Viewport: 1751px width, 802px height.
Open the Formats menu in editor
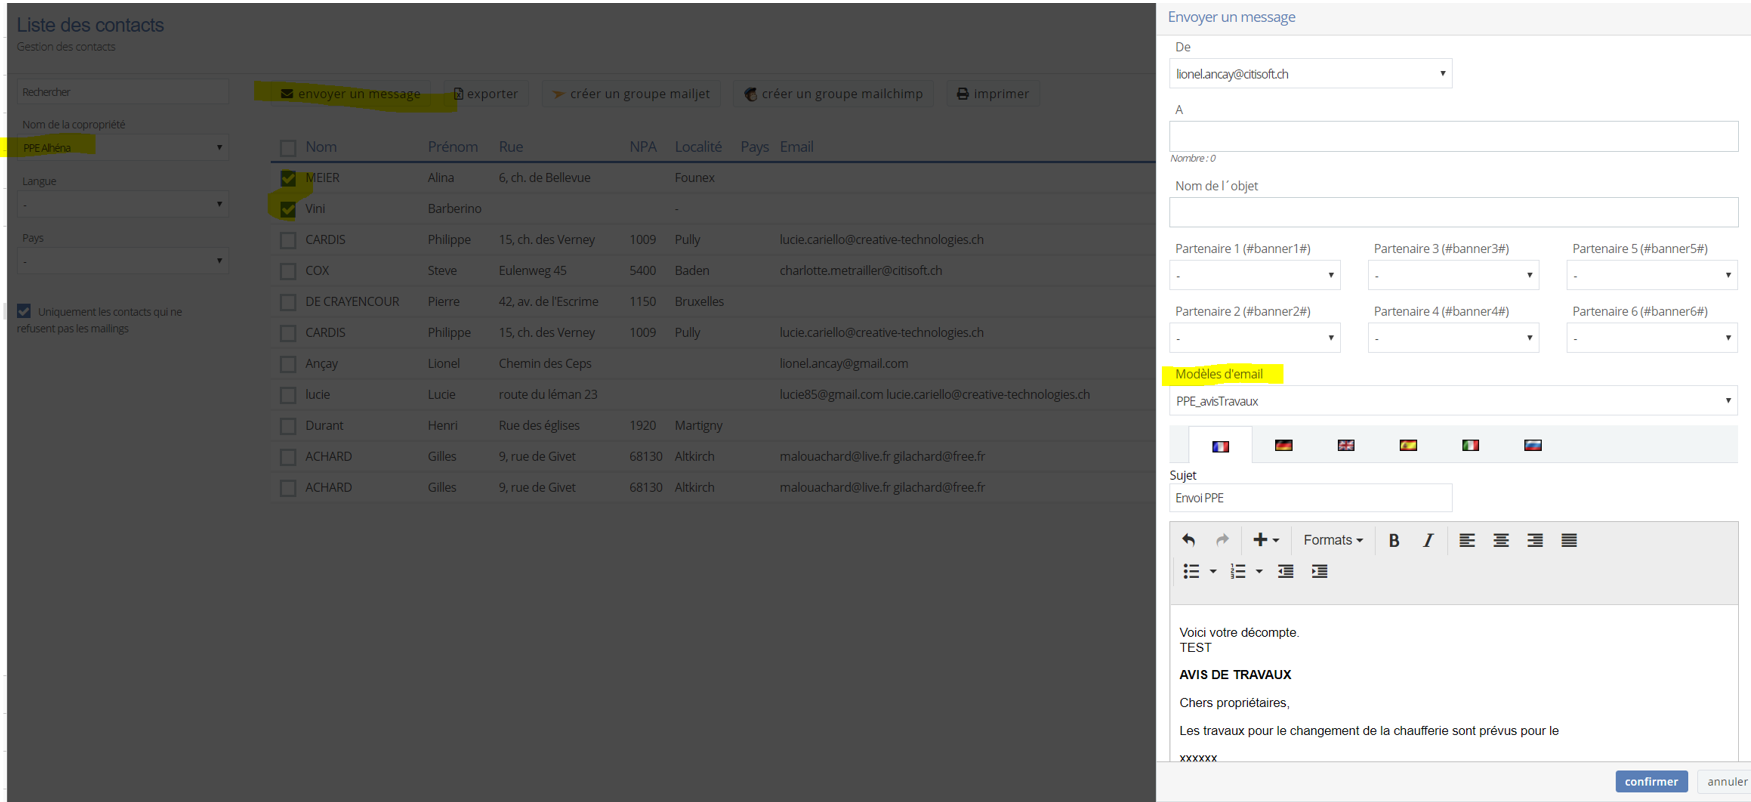coord(1332,540)
